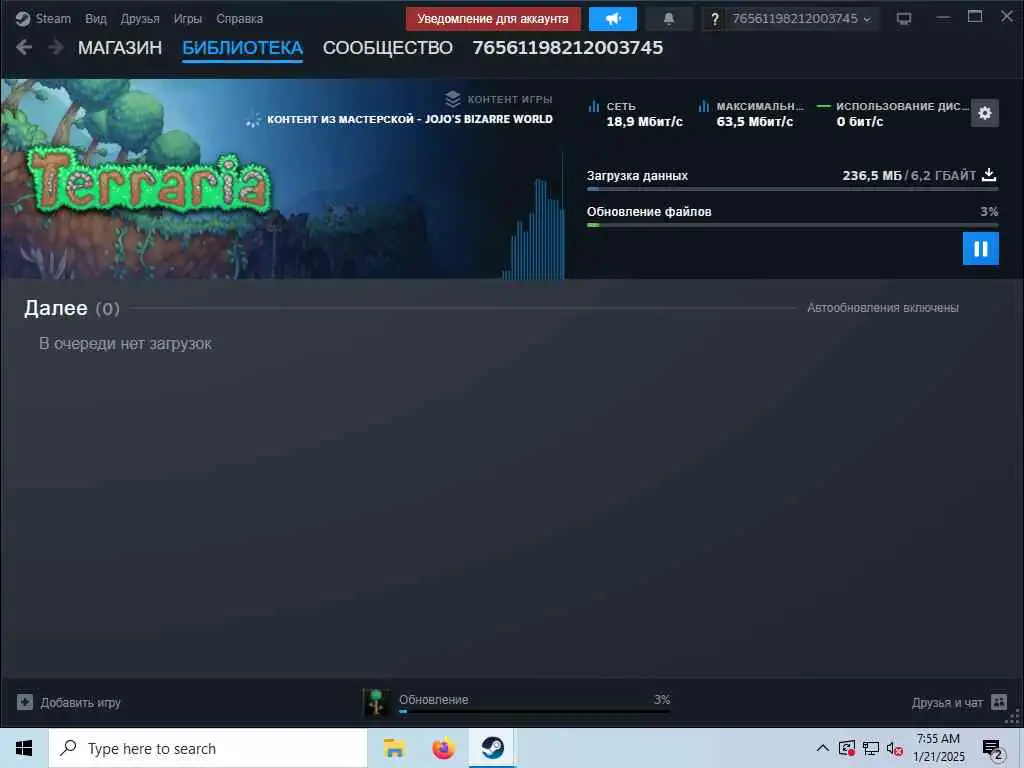Viewport: 1024px width, 768px height.
Task: Click the Загрузка данных progress bar
Action: click(x=792, y=189)
